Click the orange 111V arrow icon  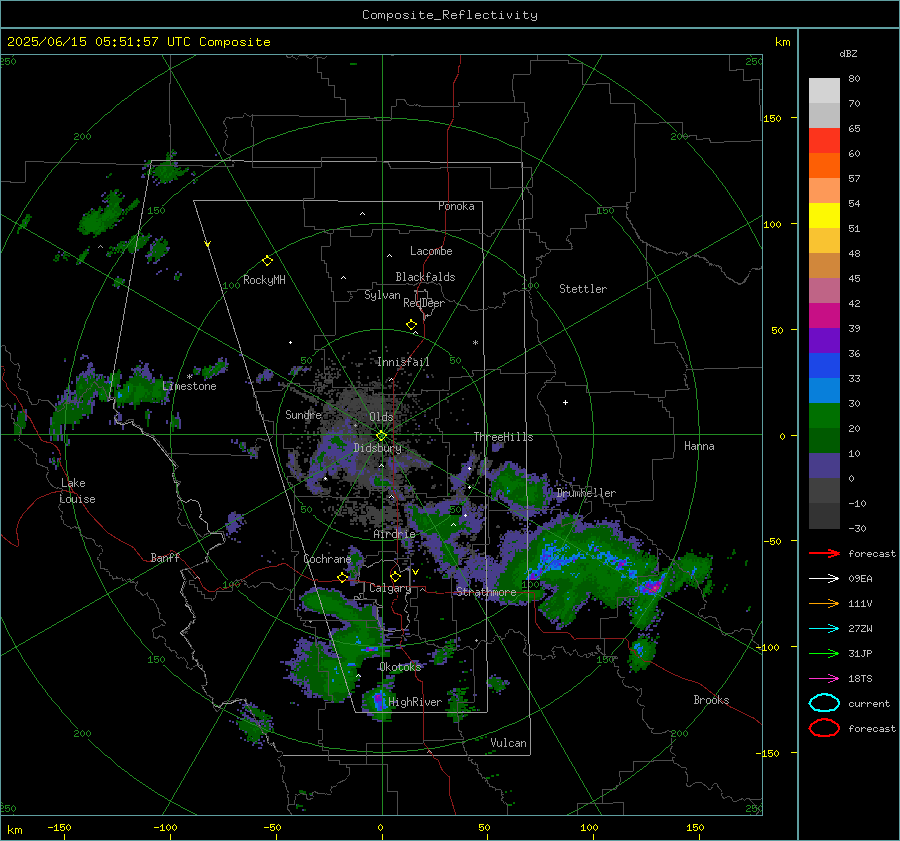click(x=824, y=603)
